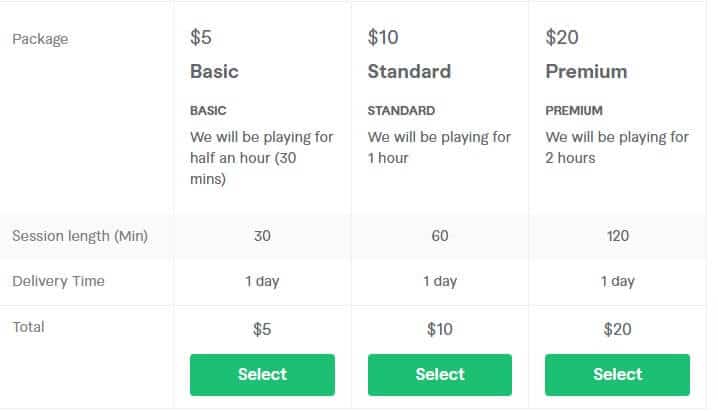Select the Basic $5 package
The height and width of the screenshot is (411, 718).
262,374
